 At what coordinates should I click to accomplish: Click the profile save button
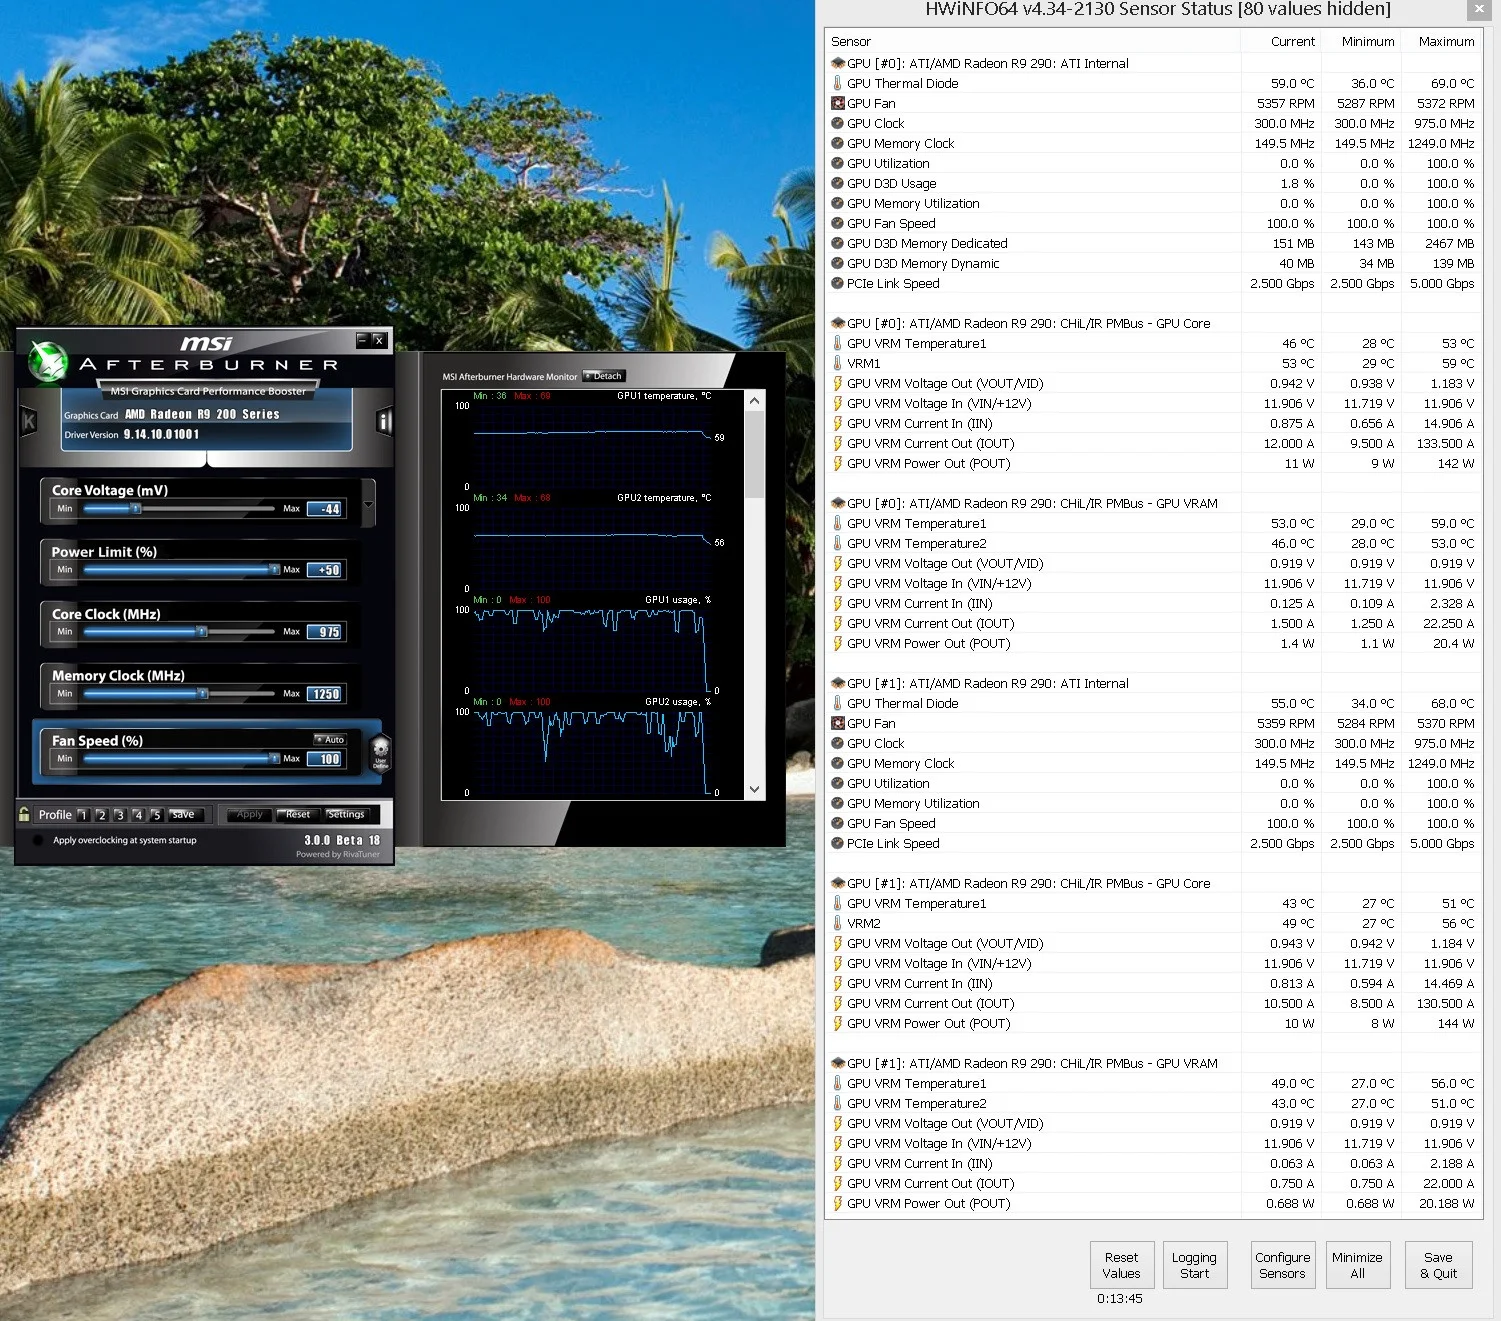click(x=186, y=815)
